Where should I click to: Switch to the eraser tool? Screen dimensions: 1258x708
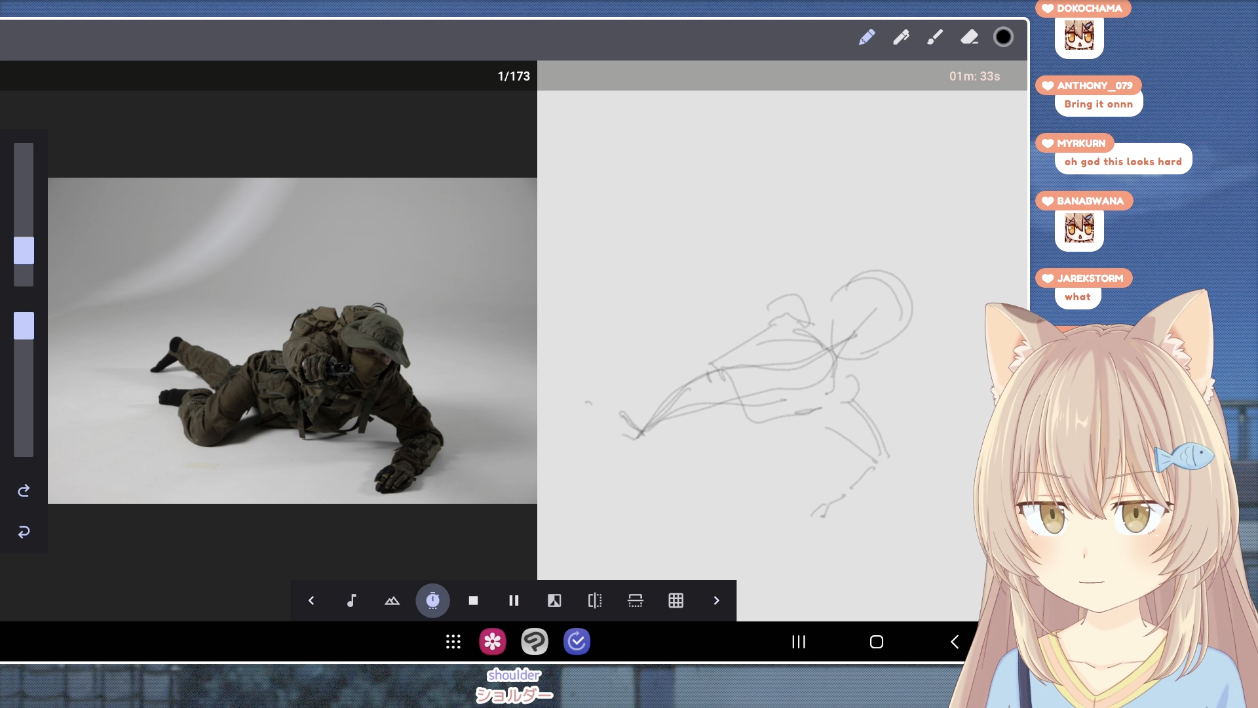click(969, 37)
